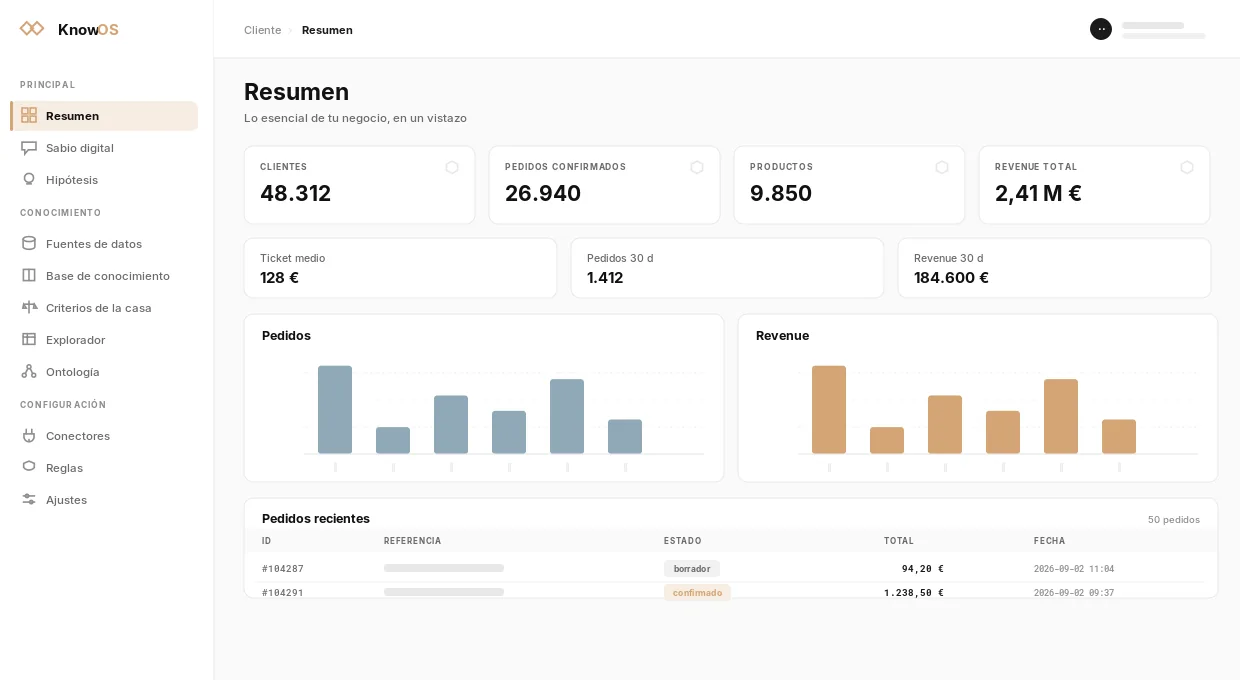The height and width of the screenshot is (680, 1240).
Task: Click the hexagon icon on Revenue total card
Action: [1187, 167]
